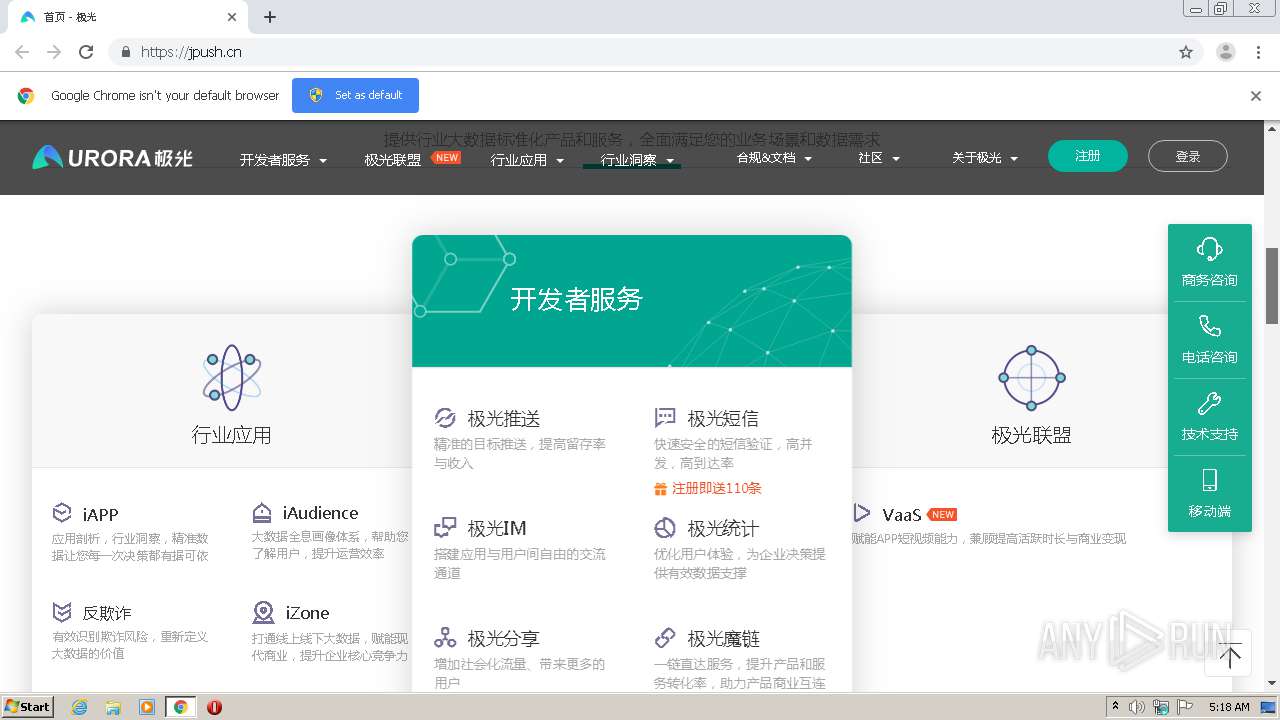Viewport: 1280px width, 720px height.
Task: Open Chrome profile avatar icon
Action: tap(1225, 52)
